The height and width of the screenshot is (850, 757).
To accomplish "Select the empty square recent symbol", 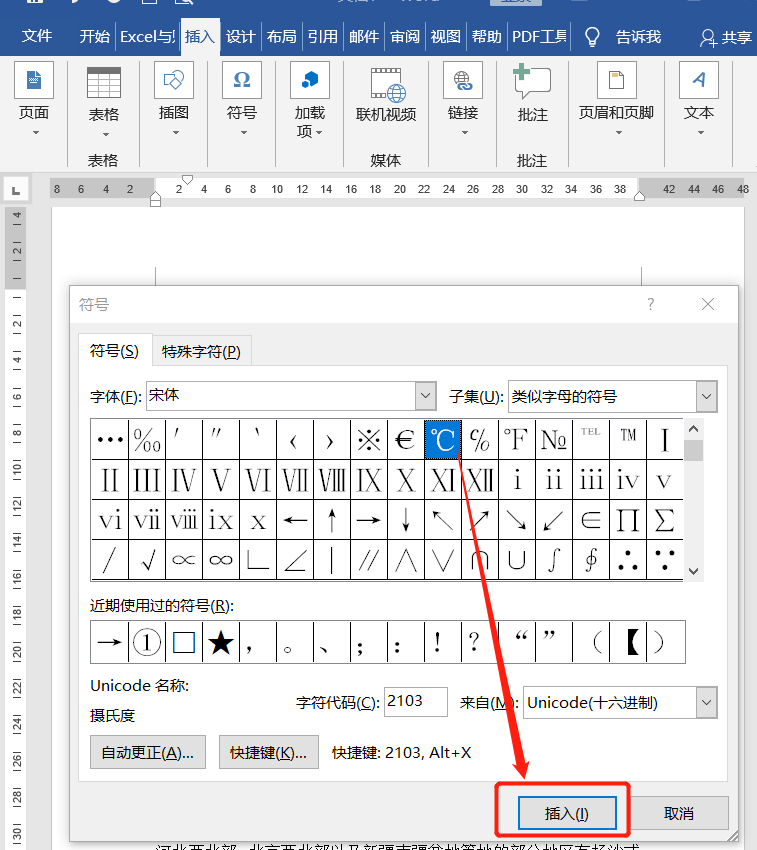I will [x=184, y=642].
